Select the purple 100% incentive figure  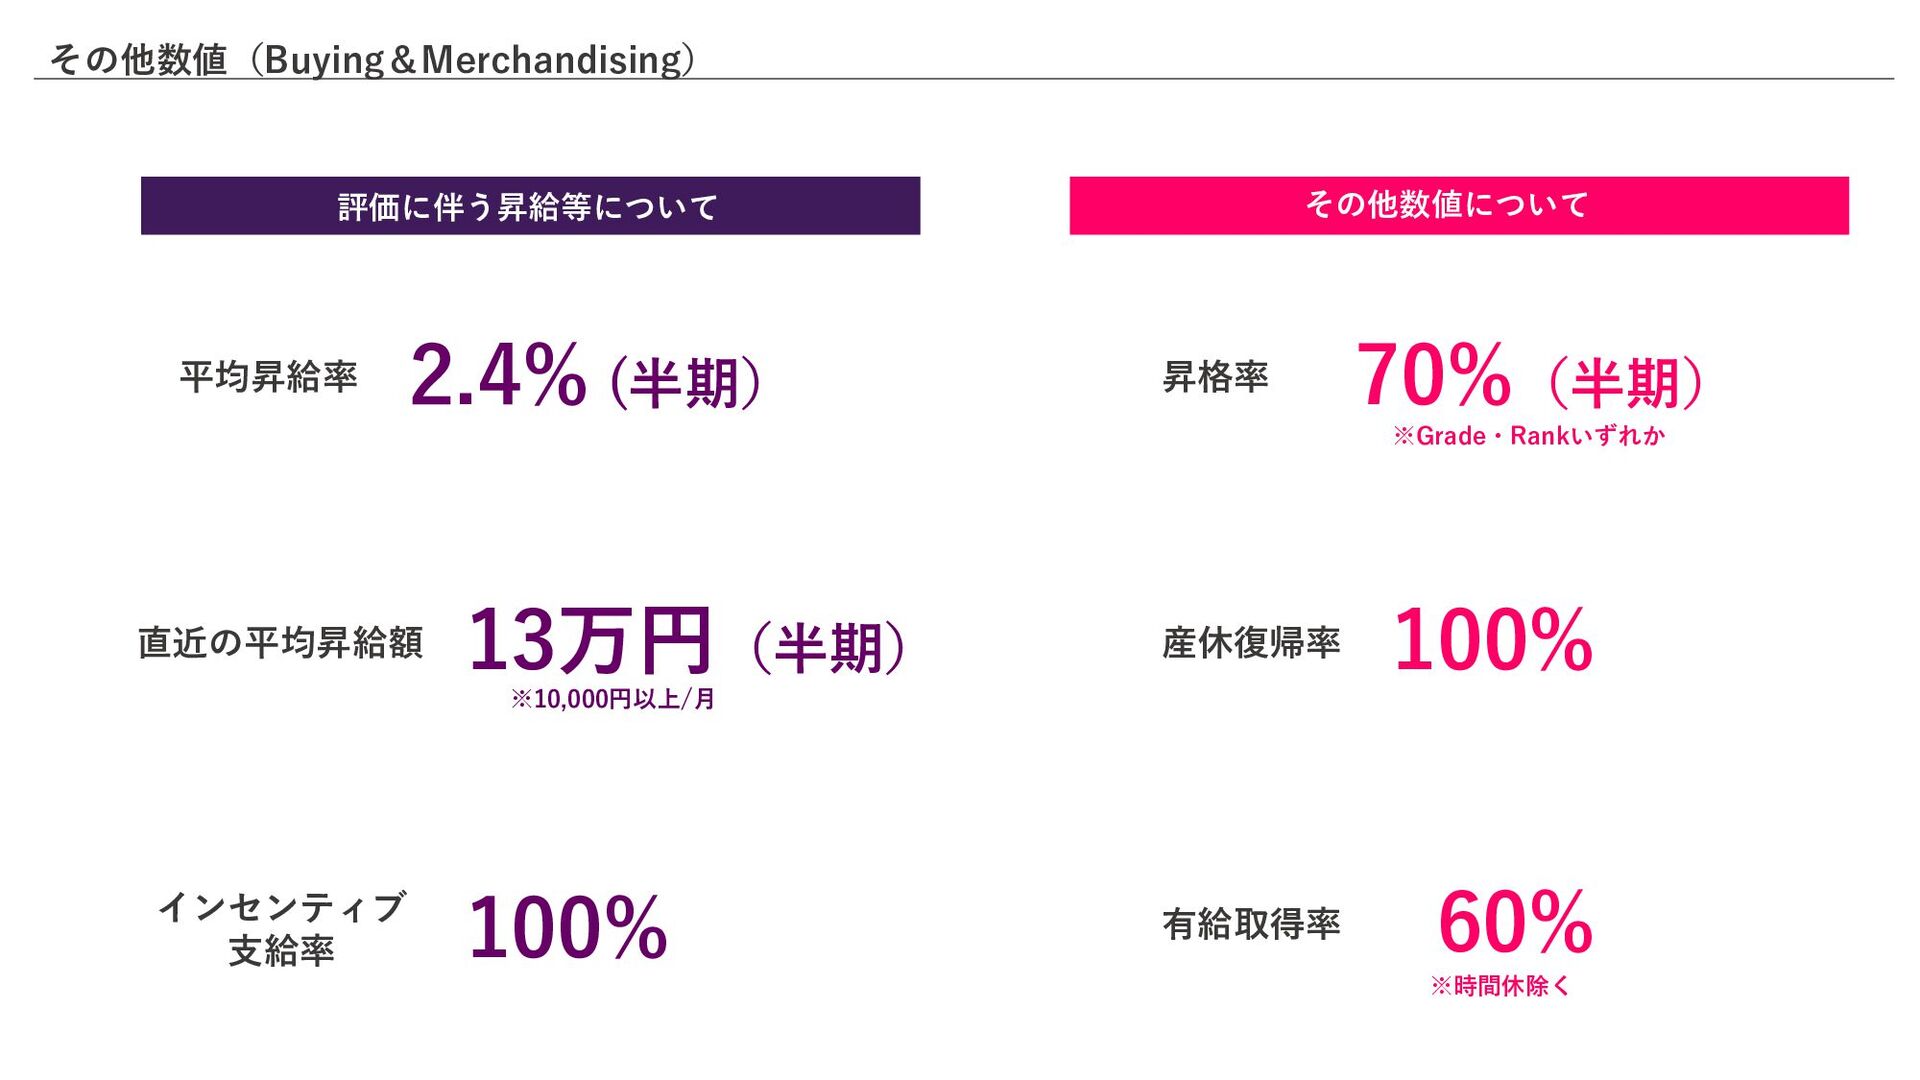568,927
